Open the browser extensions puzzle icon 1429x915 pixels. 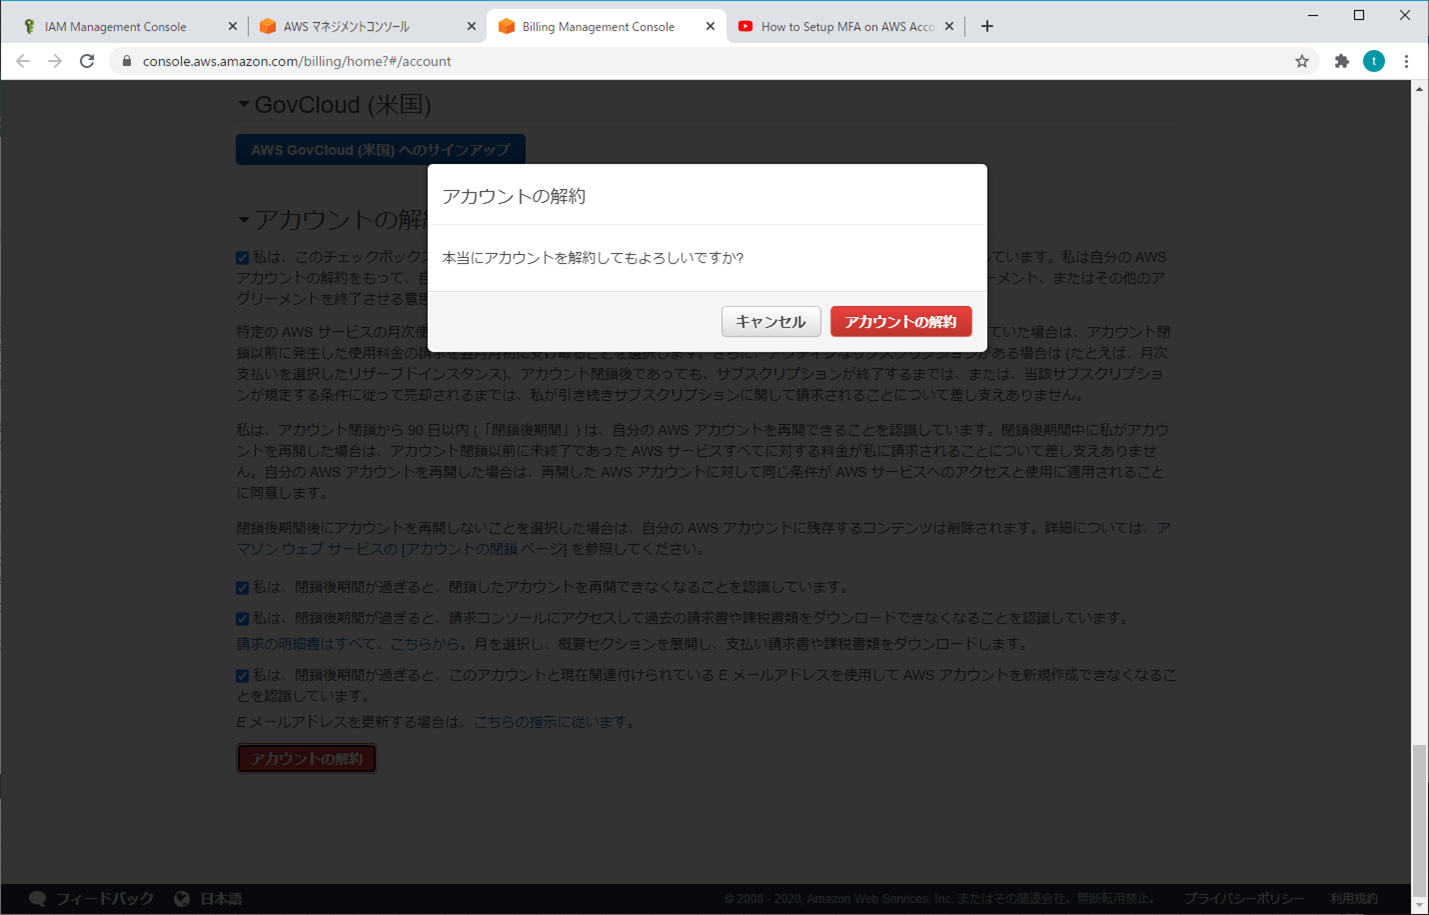[1342, 61]
